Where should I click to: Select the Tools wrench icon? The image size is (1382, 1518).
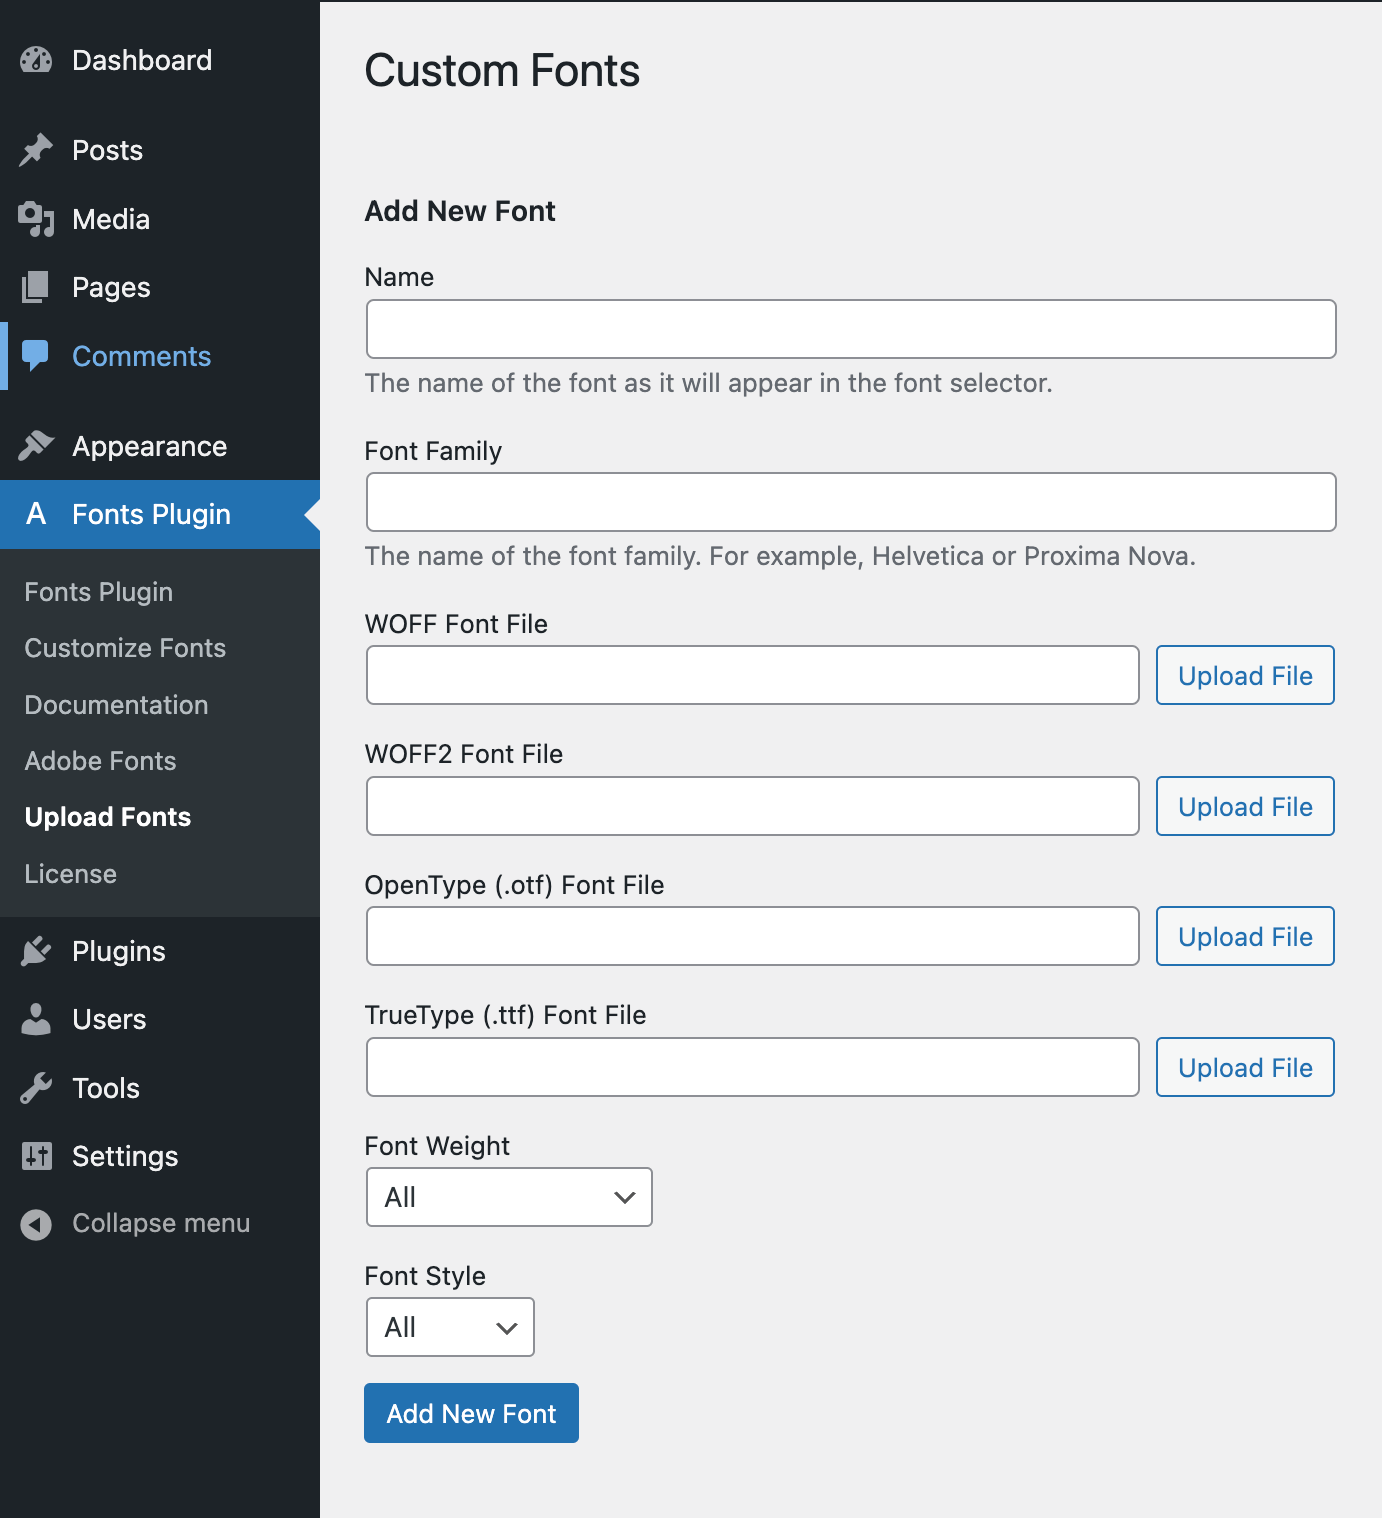tap(36, 1087)
